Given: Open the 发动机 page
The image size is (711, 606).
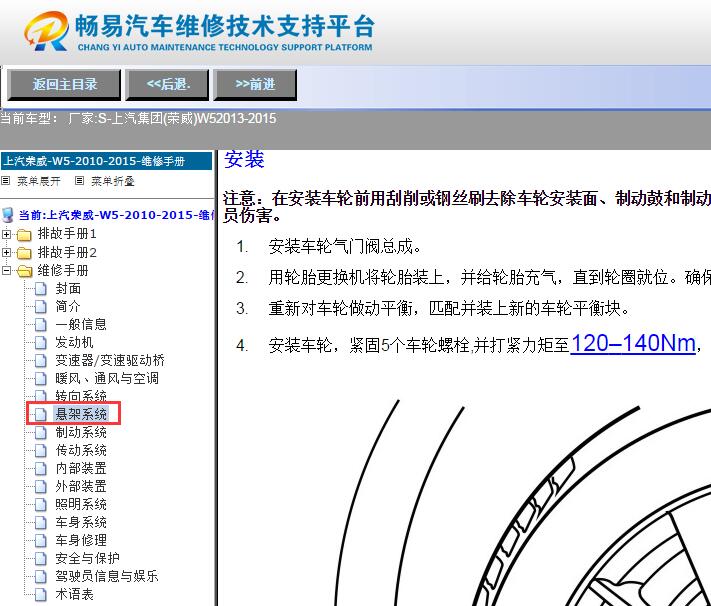Looking at the screenshot, I should 74,342.
